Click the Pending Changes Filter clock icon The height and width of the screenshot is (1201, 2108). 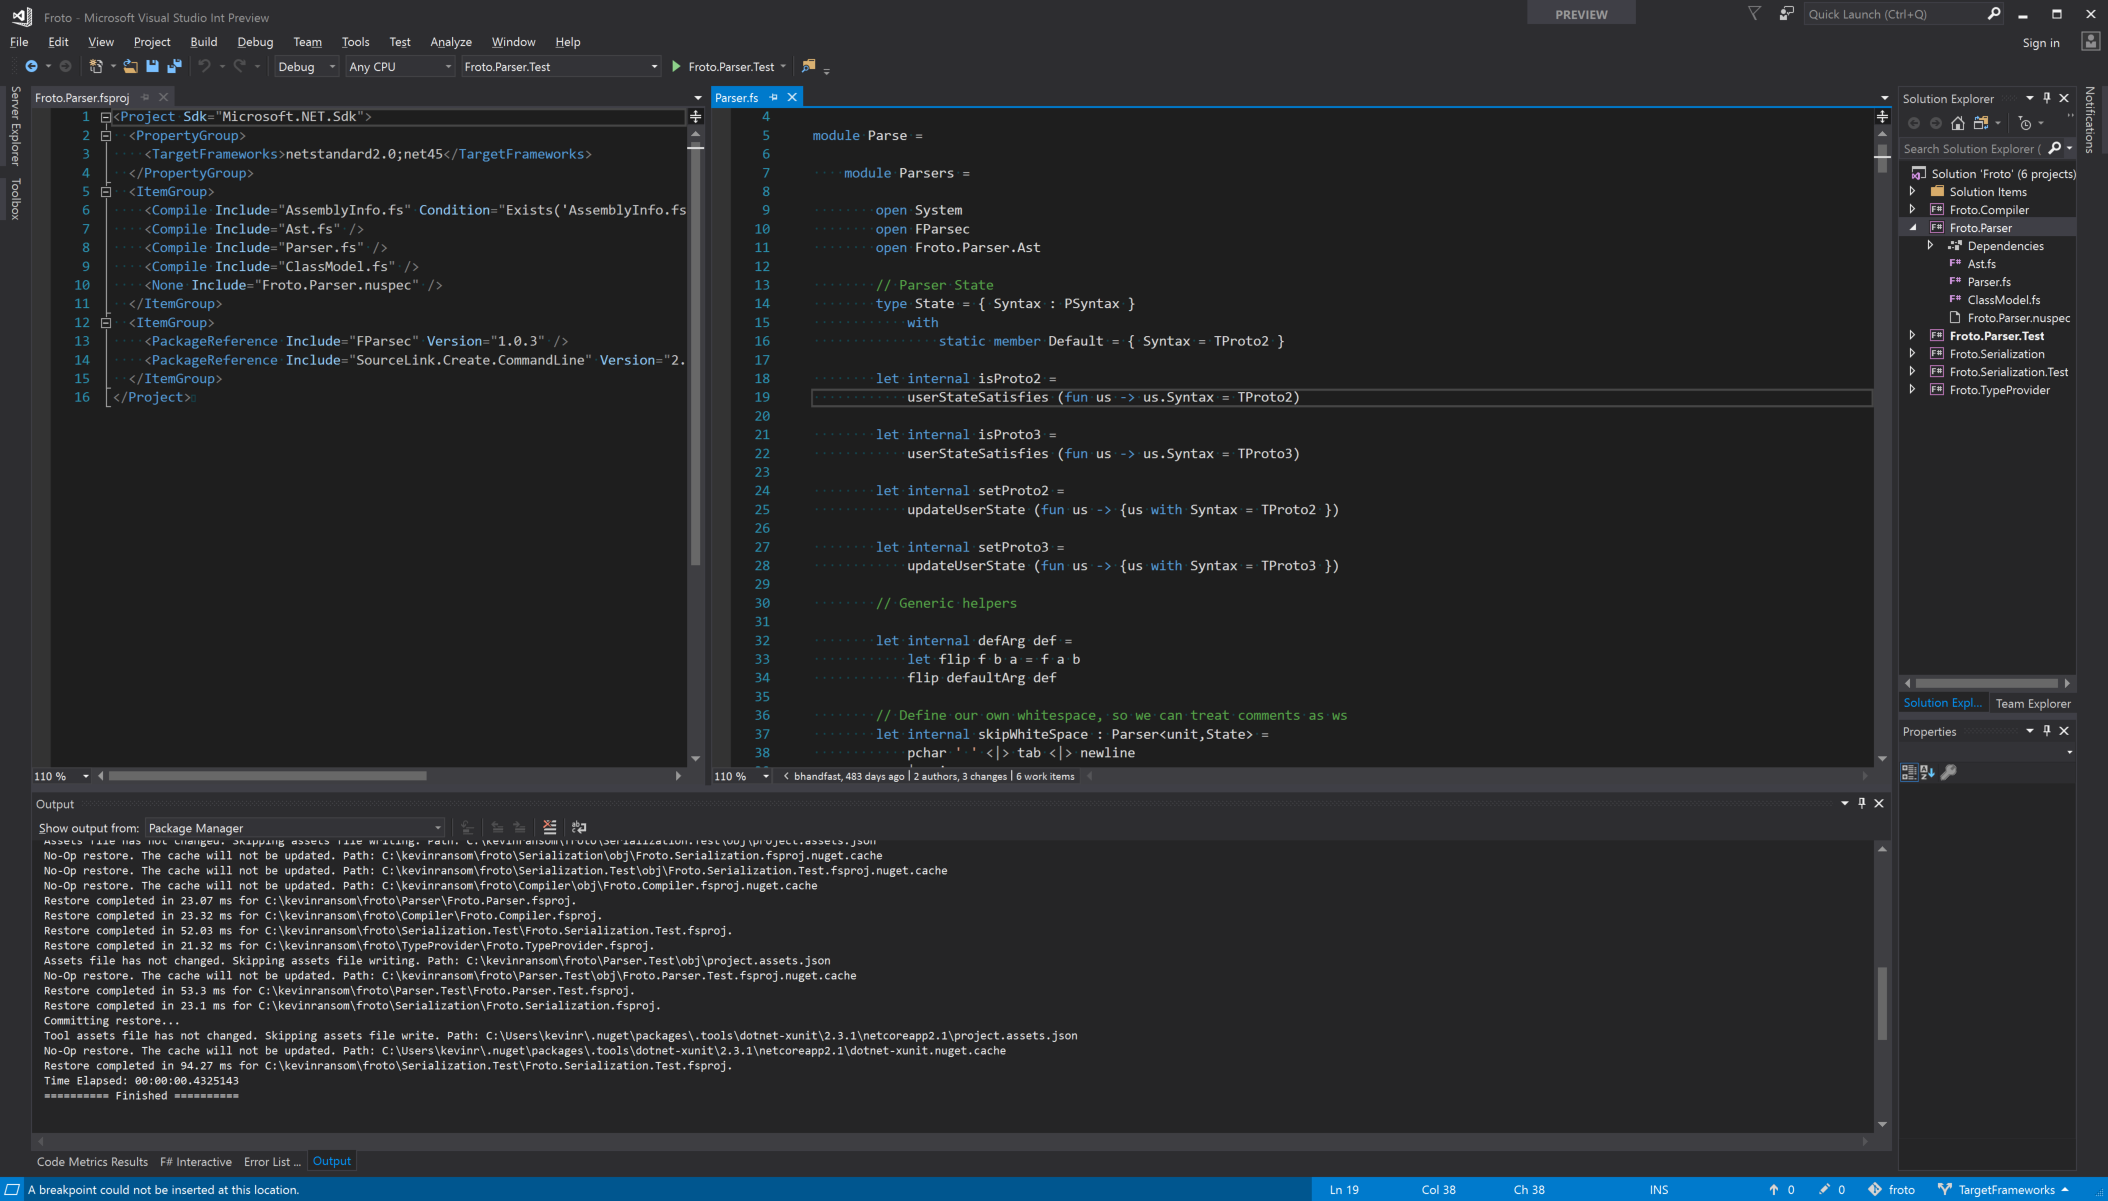2025,123
